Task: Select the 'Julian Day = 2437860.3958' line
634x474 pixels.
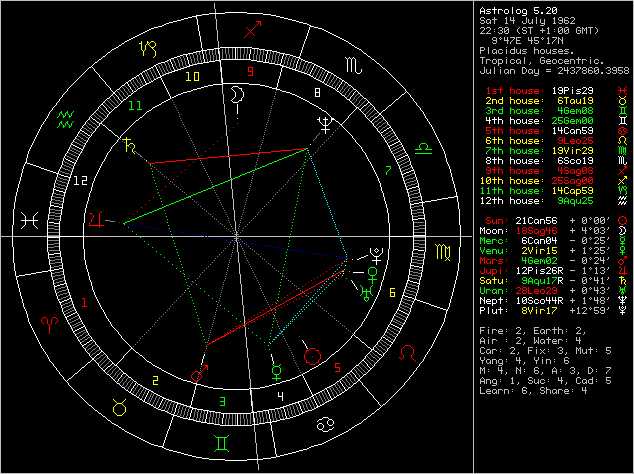Action: pos(554,71)
